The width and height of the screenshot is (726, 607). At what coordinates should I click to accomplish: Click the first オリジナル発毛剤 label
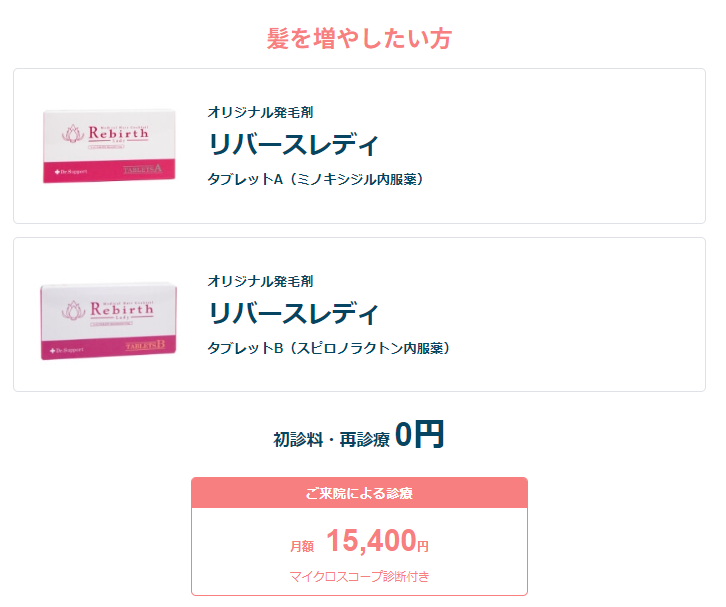(260, 112)
